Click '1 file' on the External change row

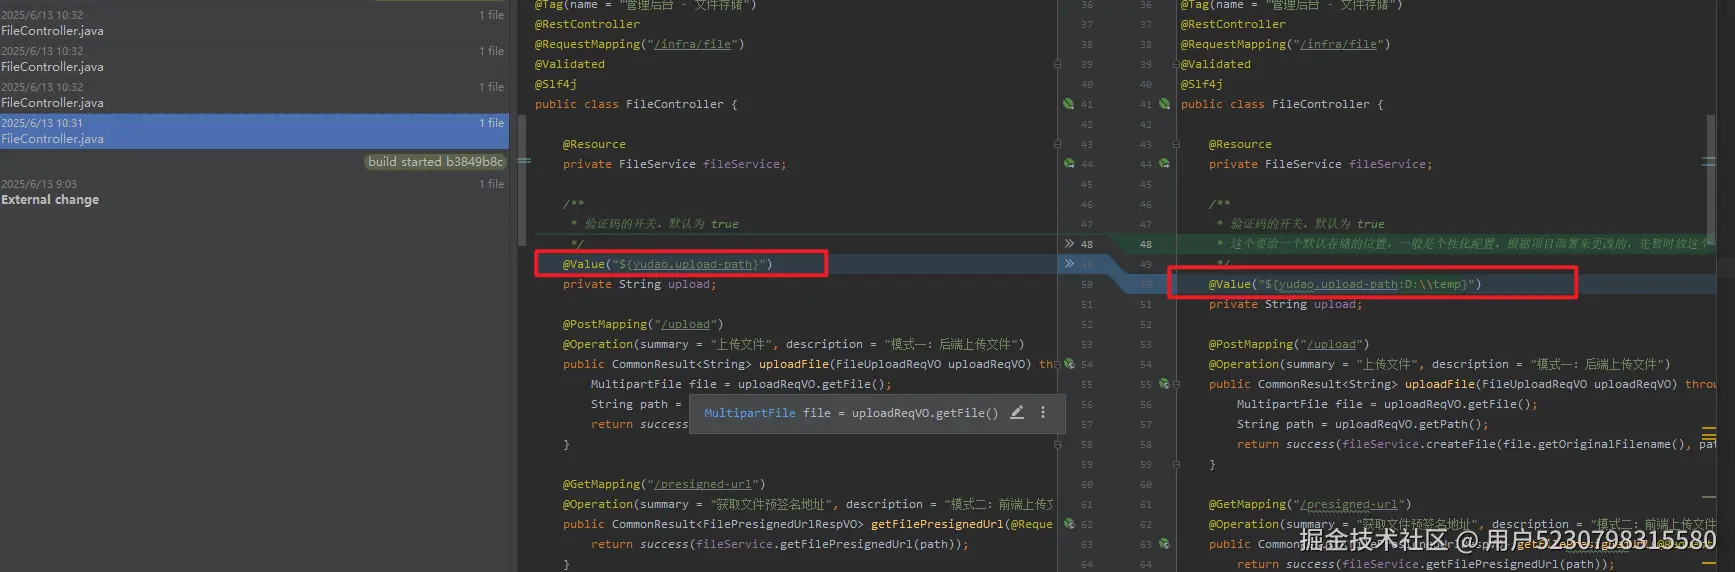491,184
